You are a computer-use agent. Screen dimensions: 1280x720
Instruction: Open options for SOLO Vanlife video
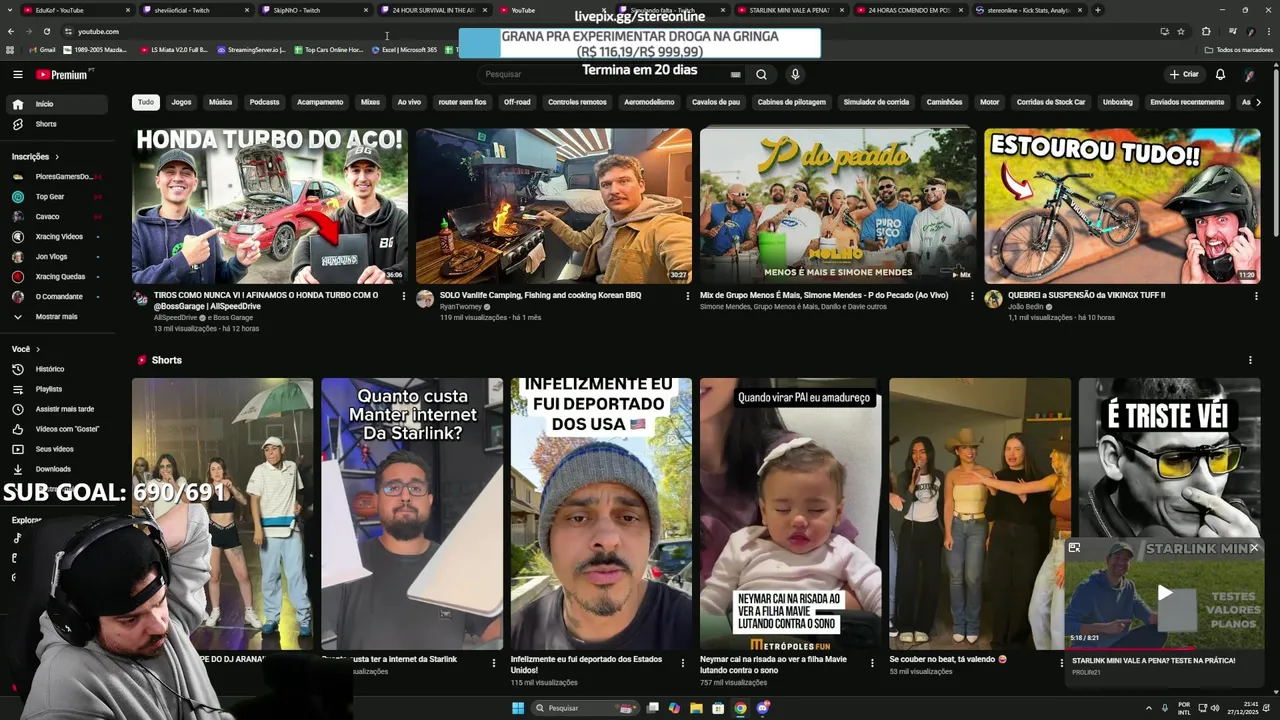coord(688,296)
